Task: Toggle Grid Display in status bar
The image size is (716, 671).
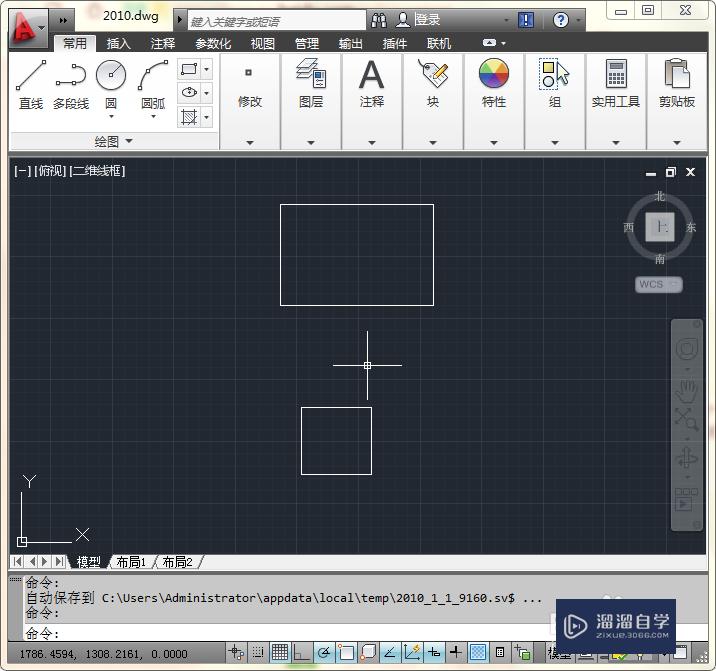Action: coord(280,652)
